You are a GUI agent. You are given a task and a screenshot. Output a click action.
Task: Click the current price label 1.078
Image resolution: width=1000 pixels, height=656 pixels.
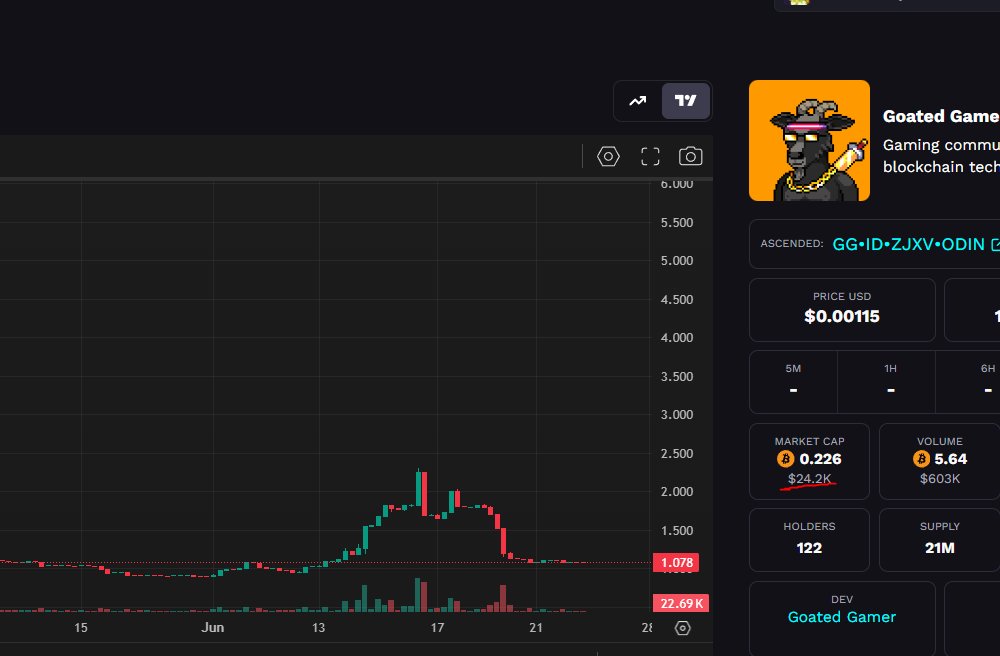point(676,562)
